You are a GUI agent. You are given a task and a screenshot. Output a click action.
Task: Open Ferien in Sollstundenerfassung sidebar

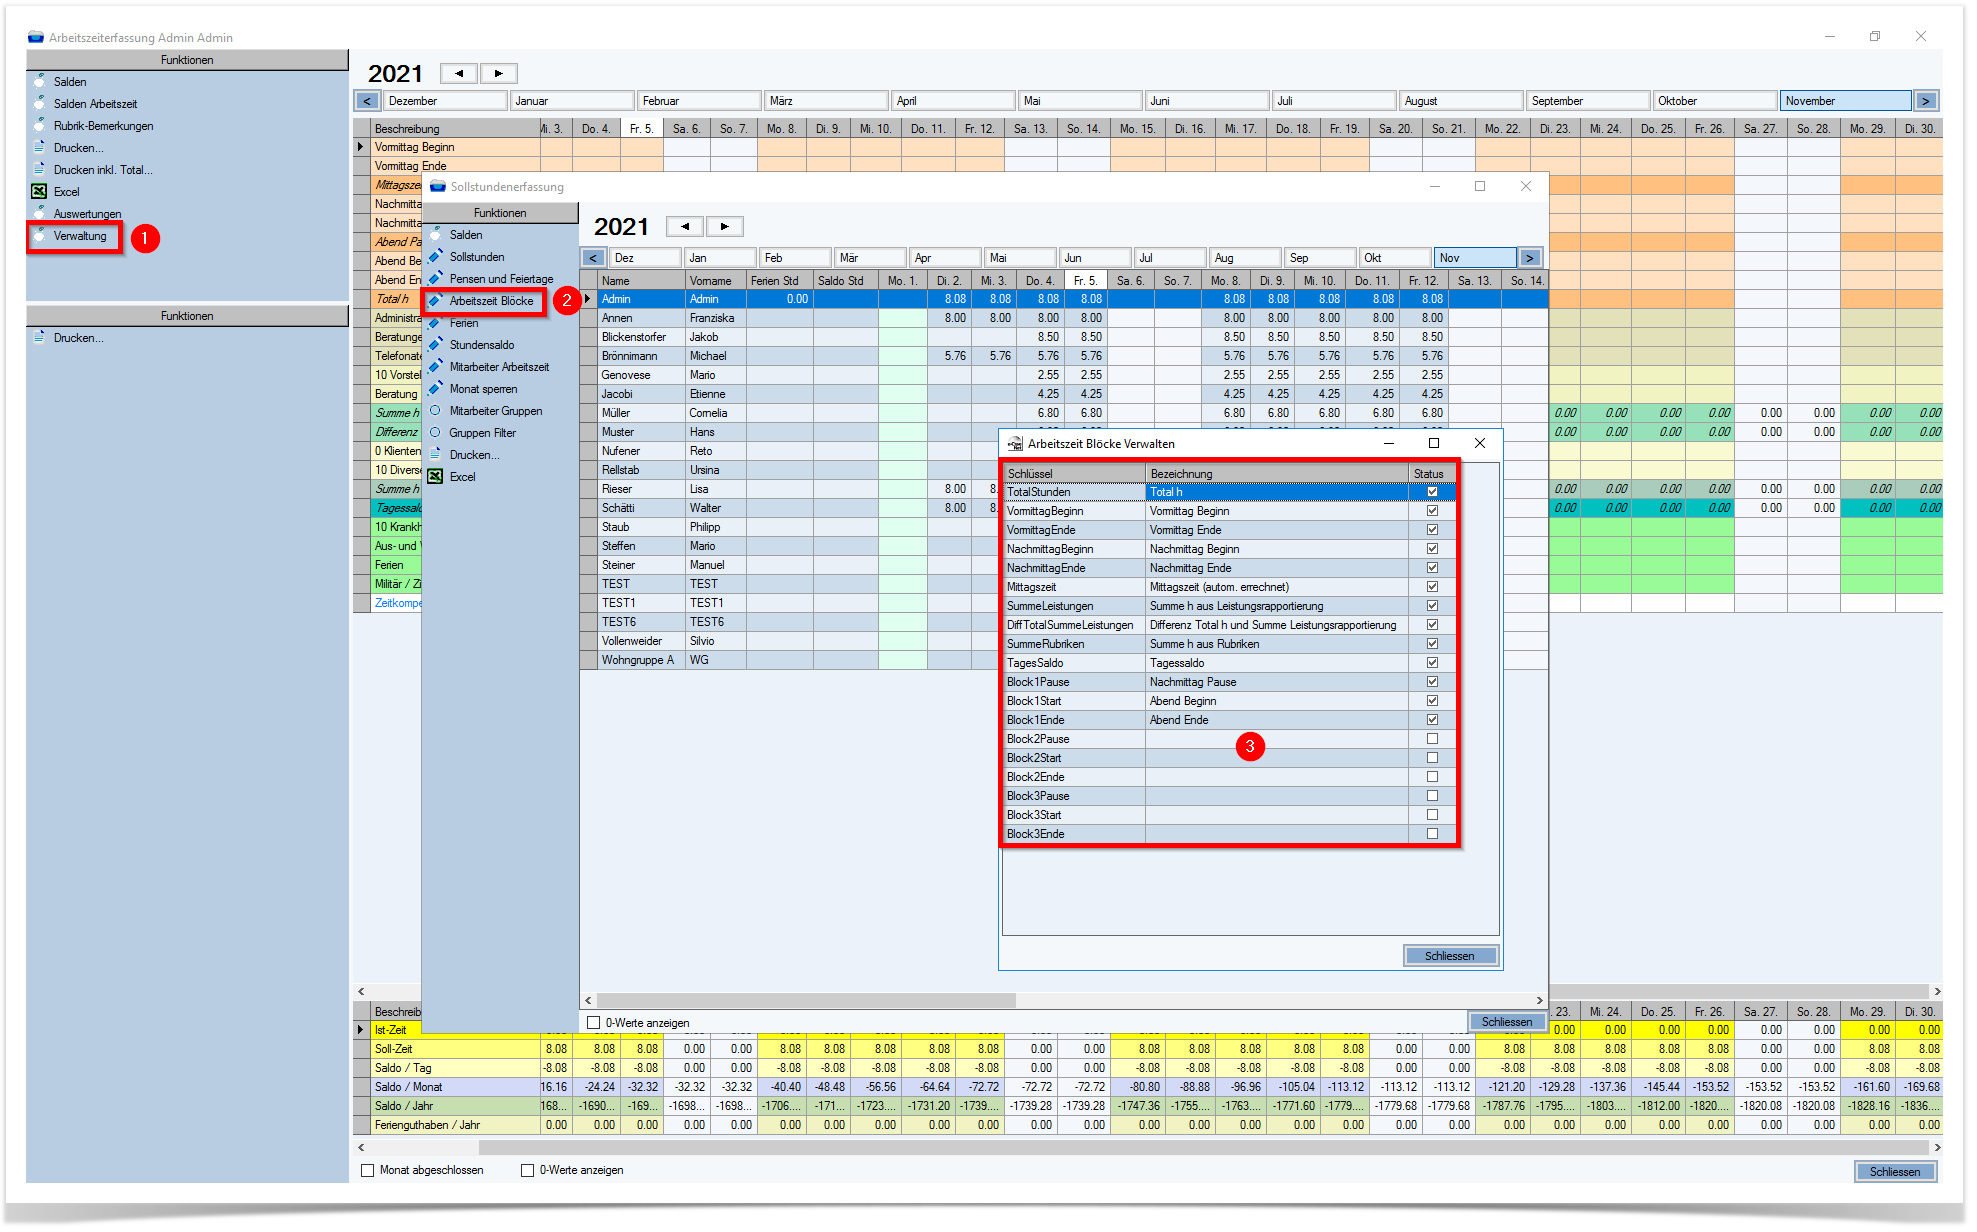tap(464, 323)
